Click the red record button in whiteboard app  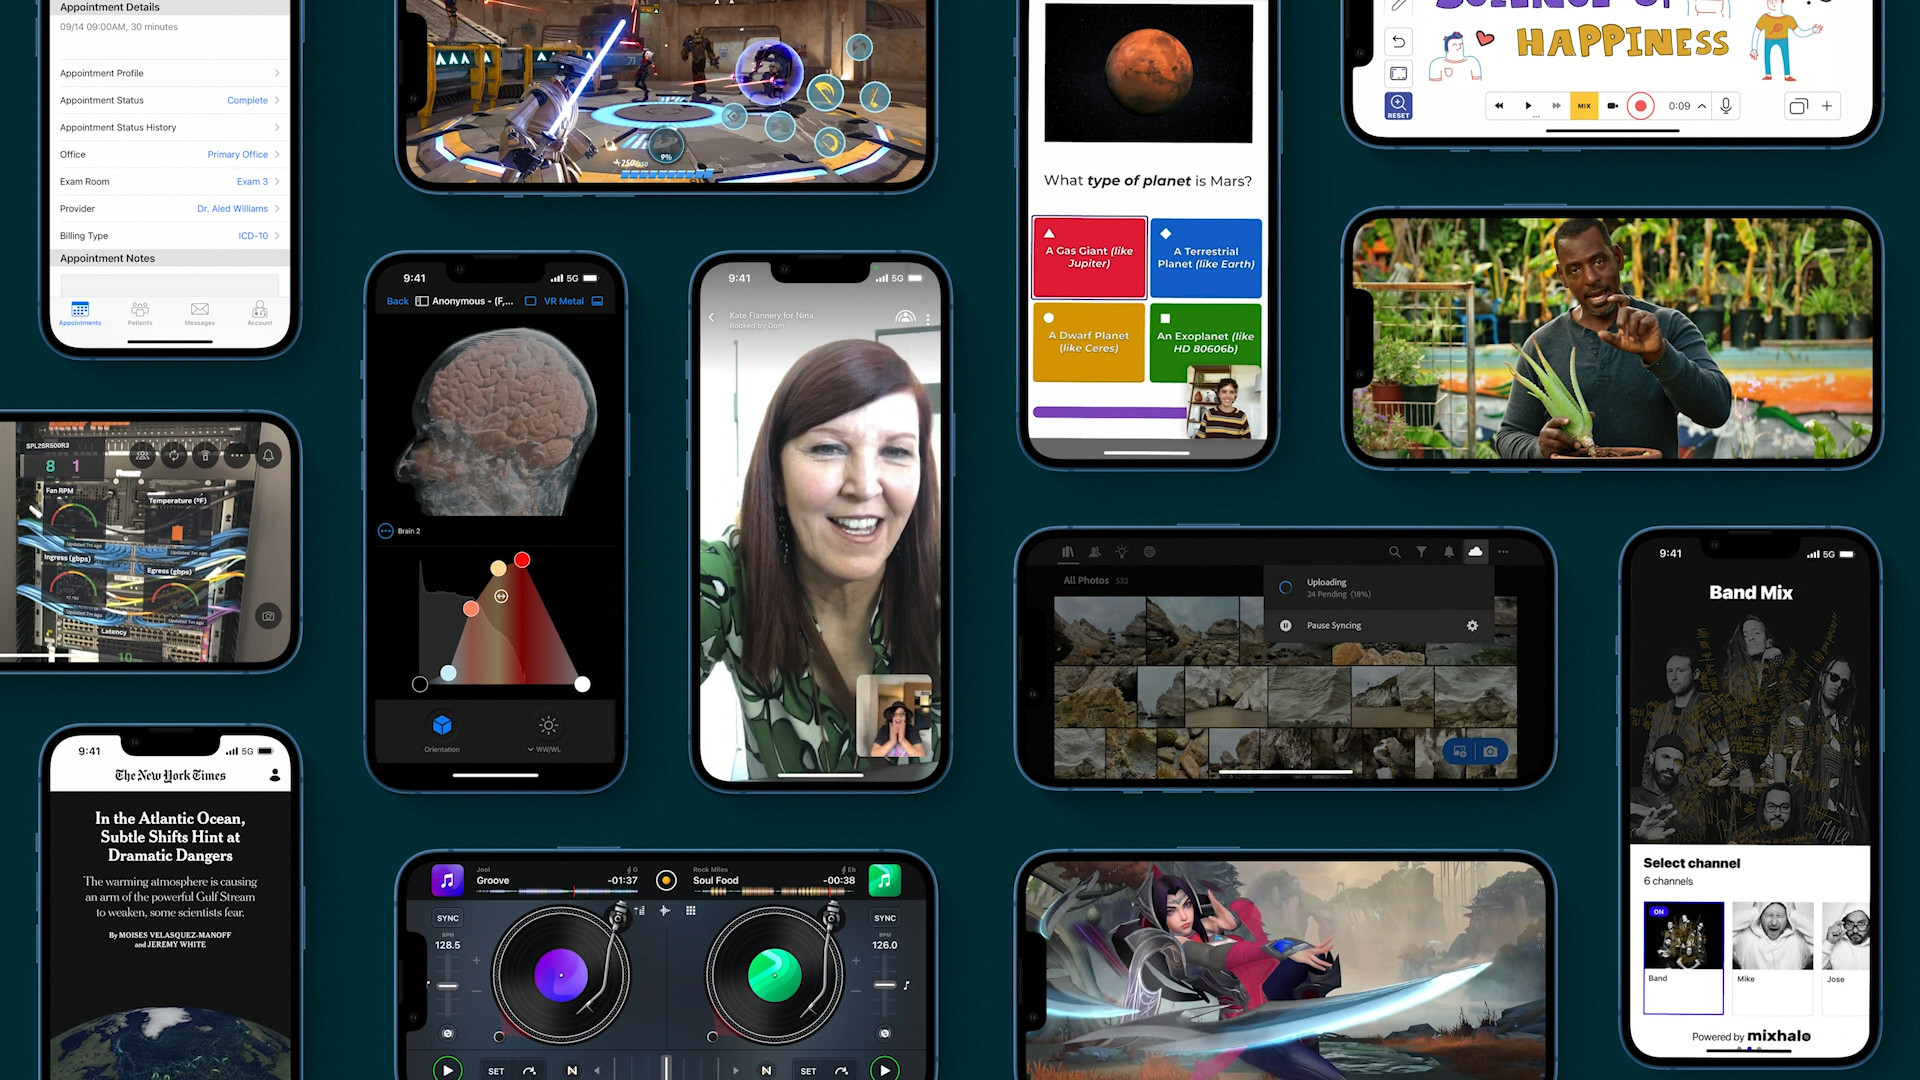click(1640, 106)
